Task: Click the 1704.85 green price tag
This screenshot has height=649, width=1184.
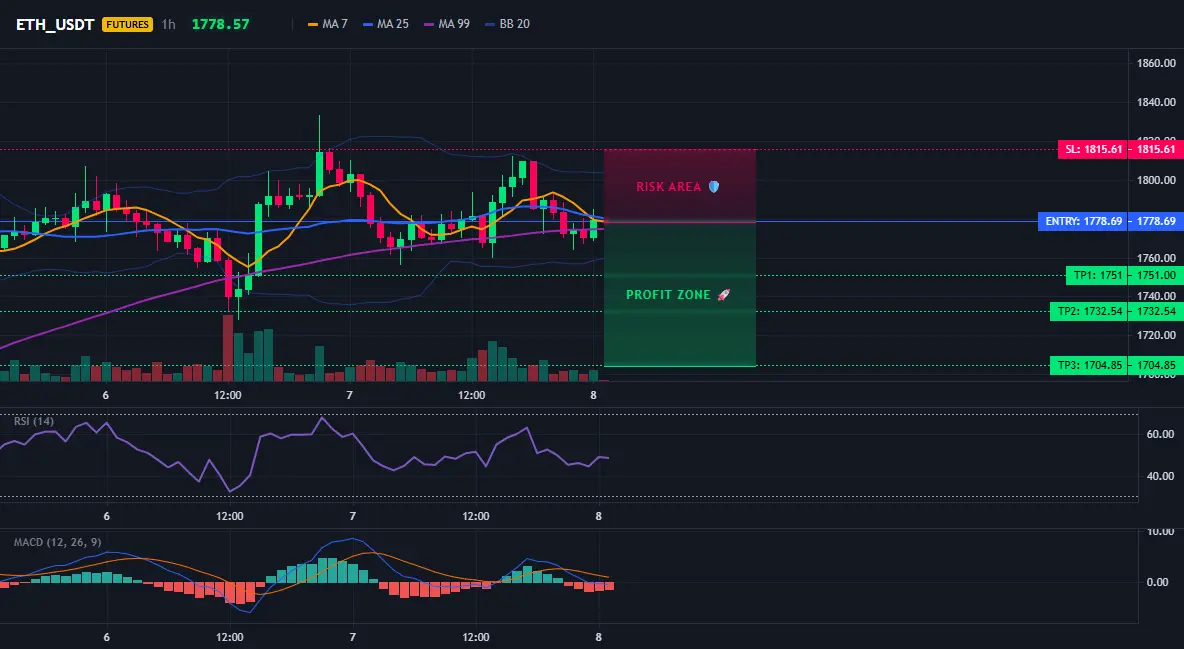Action: click(1156, 366)
